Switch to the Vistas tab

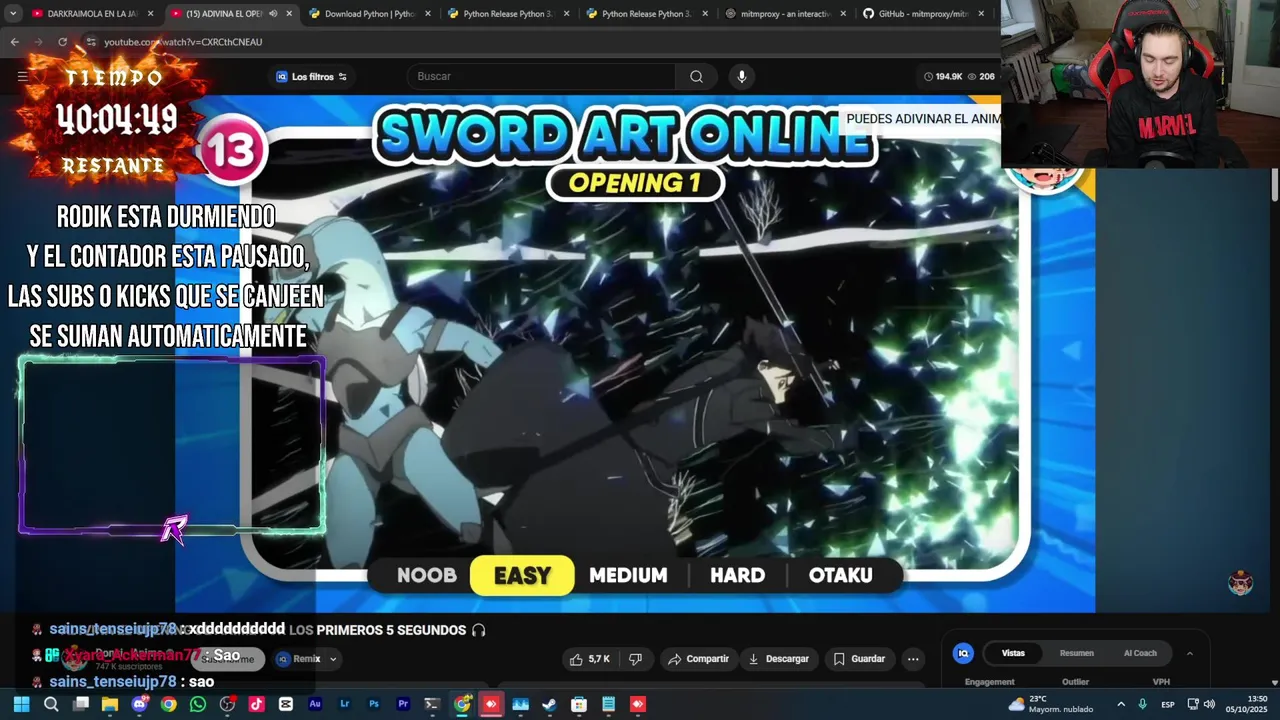pyautogui.click(x=1013, y=653)
